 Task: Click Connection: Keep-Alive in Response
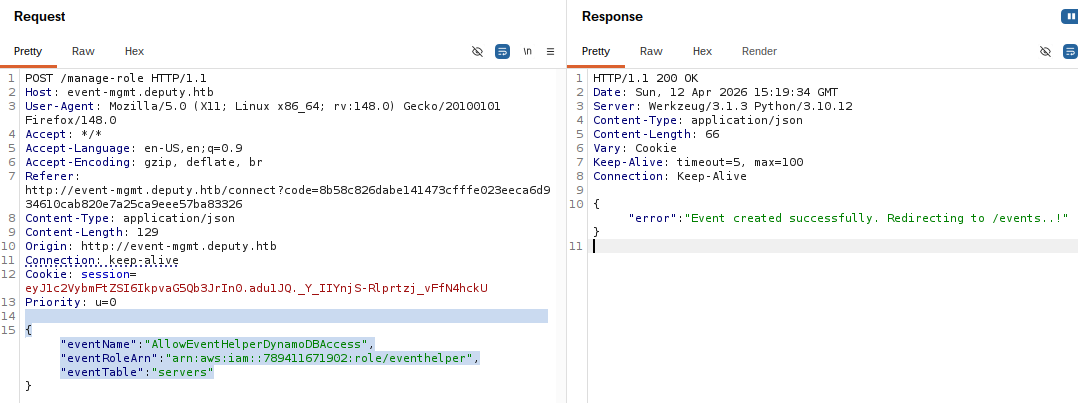click(x=670, y=176)
